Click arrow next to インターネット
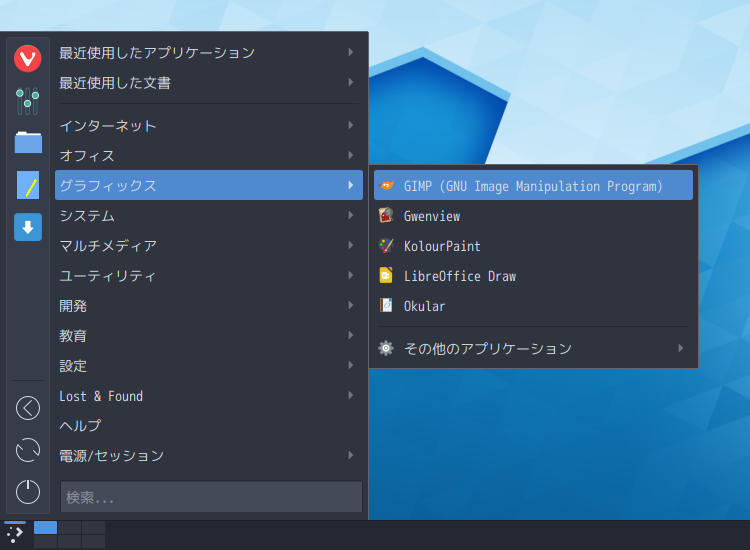 (x=351, y=125)
